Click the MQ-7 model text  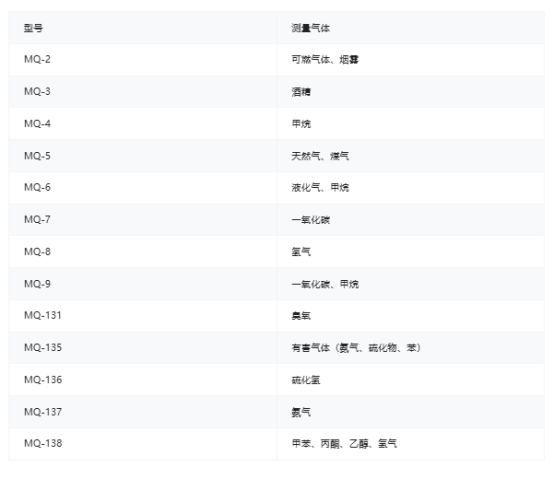click(x=37, y=219)
